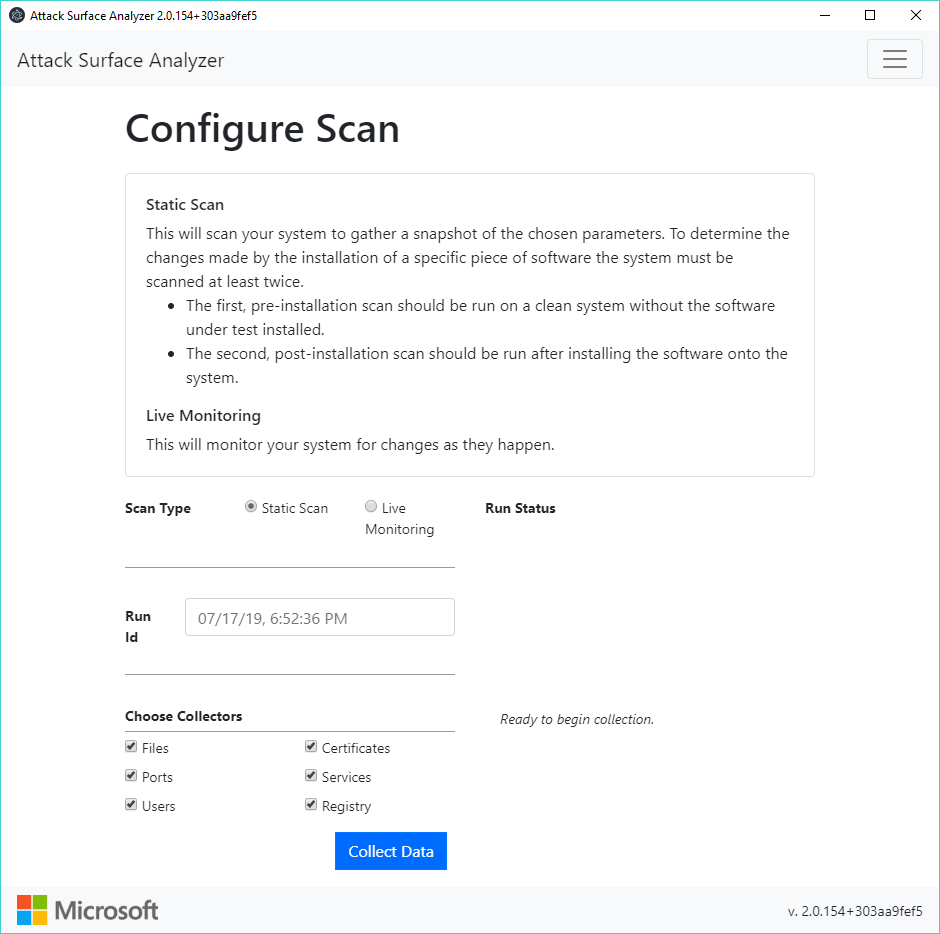
Task: Open the hamburger navigation menu
Action: coord(894,59)
